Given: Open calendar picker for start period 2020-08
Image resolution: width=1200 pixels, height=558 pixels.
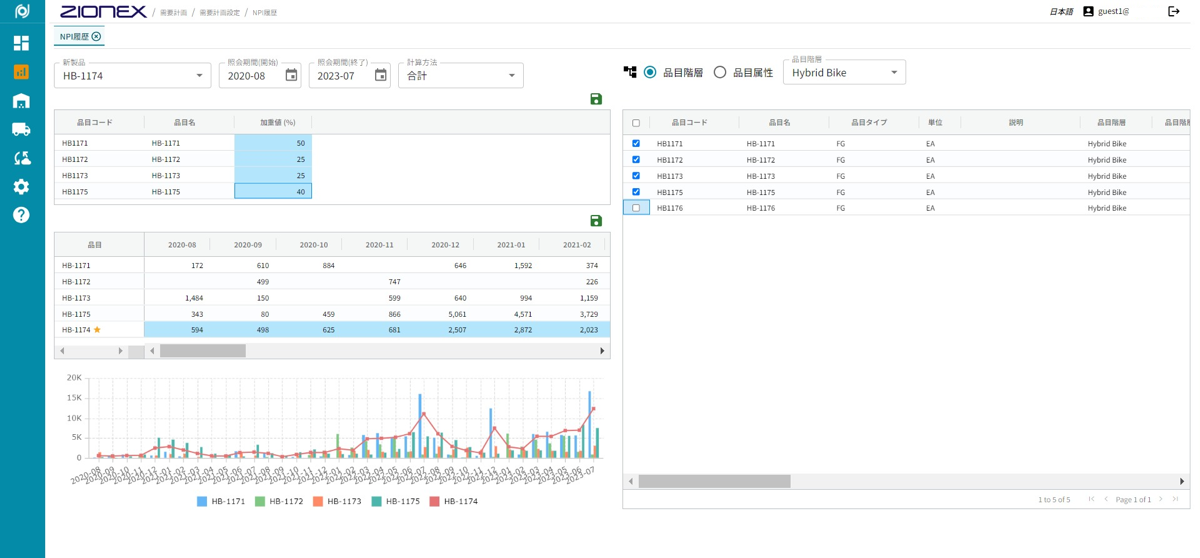Looking at the screenshot, I should coord(291,75).
